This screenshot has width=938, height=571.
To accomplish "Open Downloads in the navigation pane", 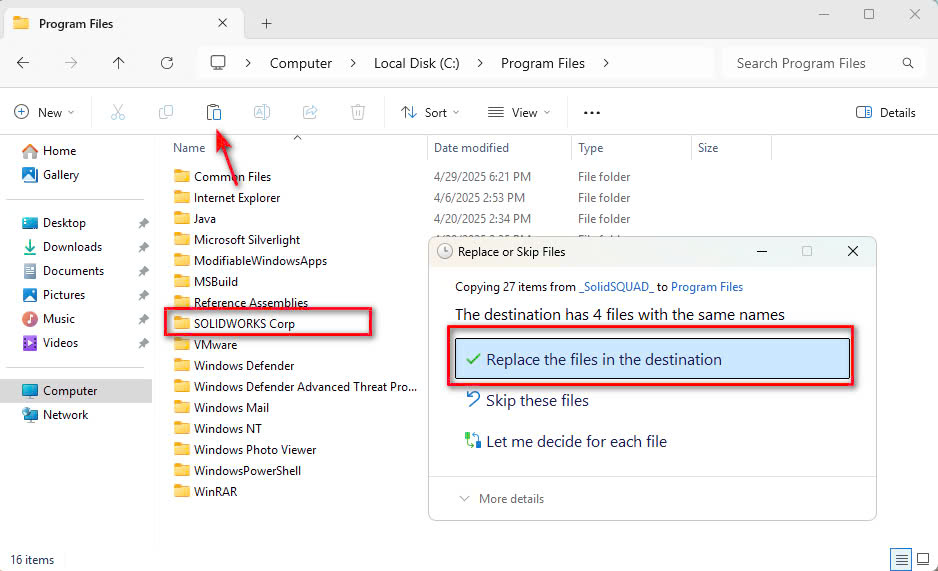I will point(62,247).
